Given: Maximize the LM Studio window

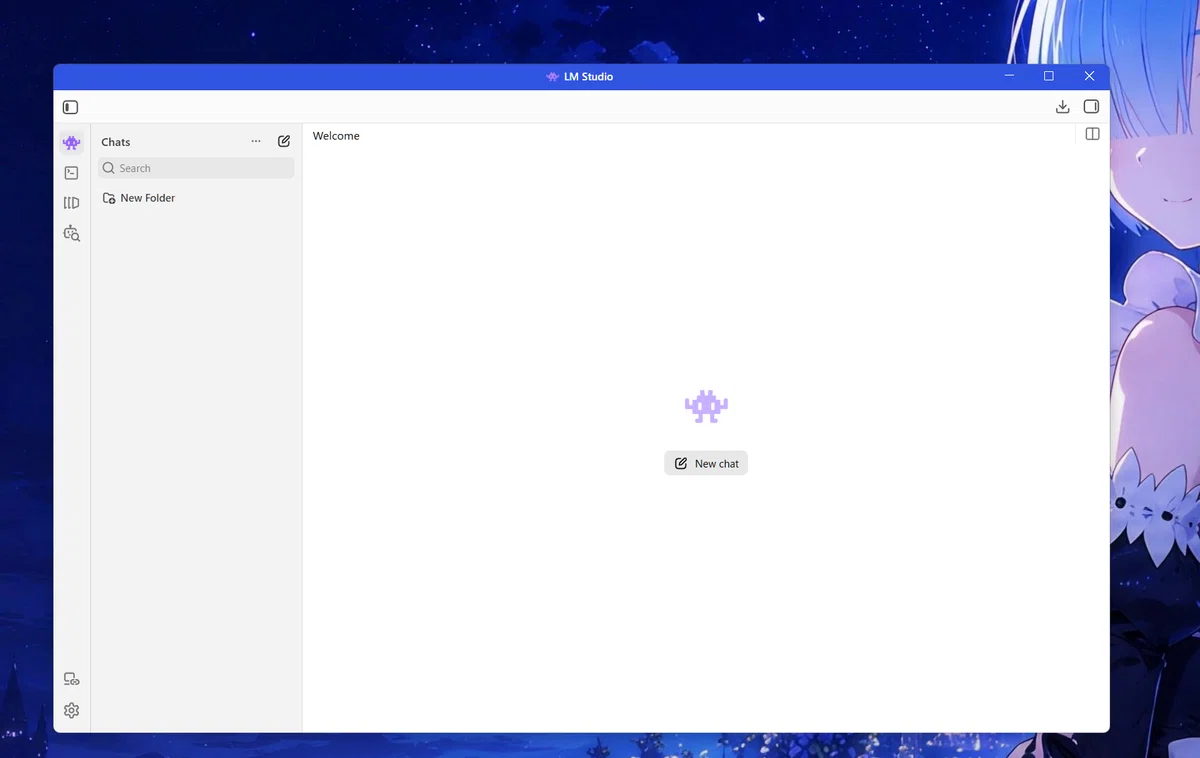Looking at the screenshot, I should 1049,76.
